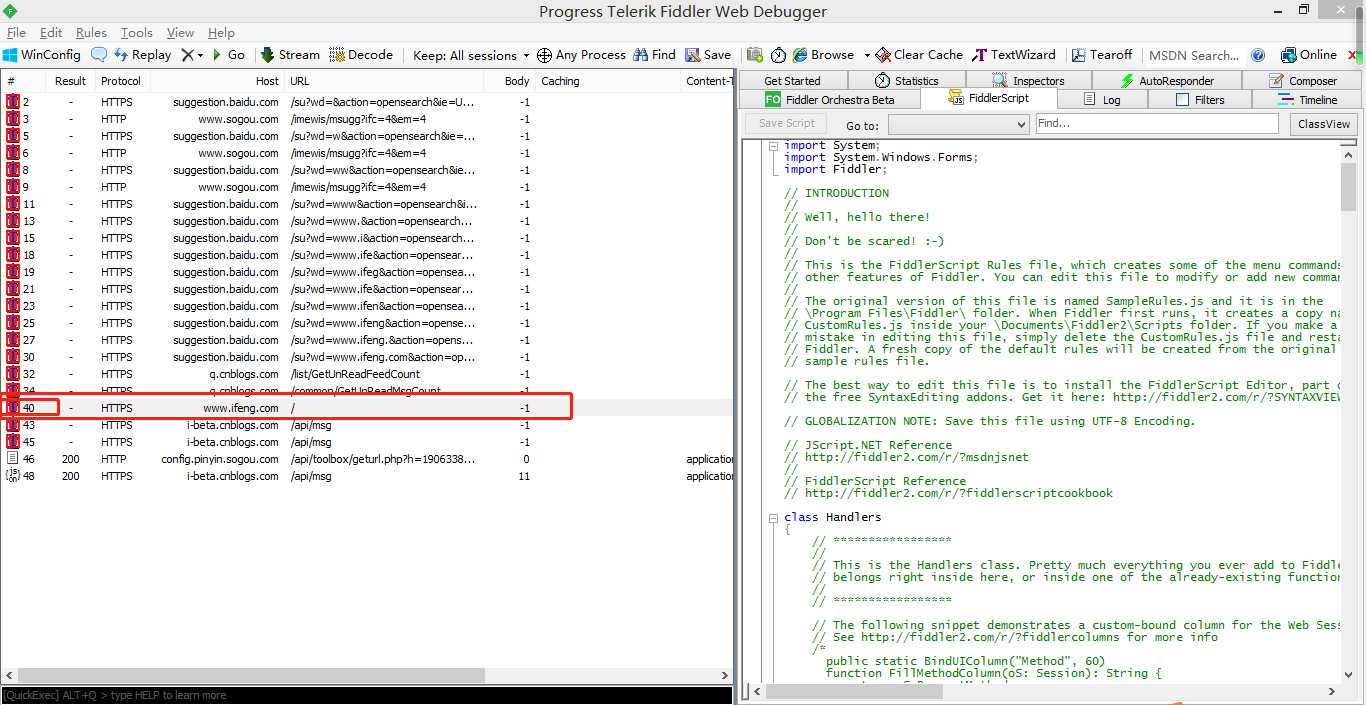Select session 40 www.ifeng.com row
The height and width of the screenshot is (705, 1366).
tap(366, 408)
